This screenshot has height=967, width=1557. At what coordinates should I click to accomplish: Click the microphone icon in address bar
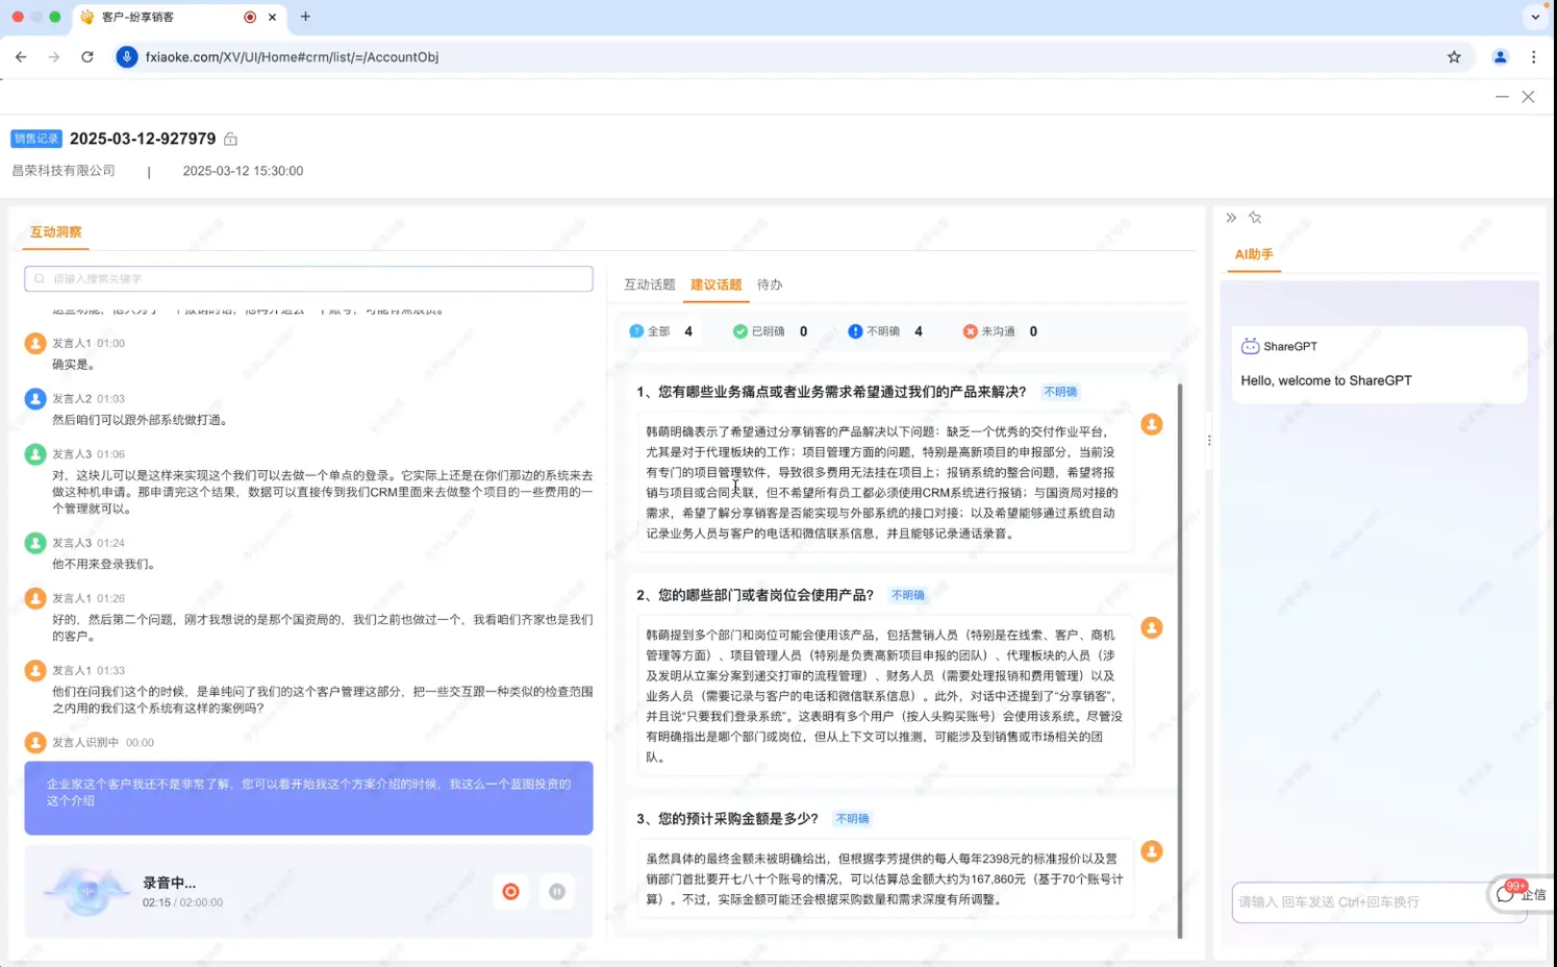coord(126,57)
